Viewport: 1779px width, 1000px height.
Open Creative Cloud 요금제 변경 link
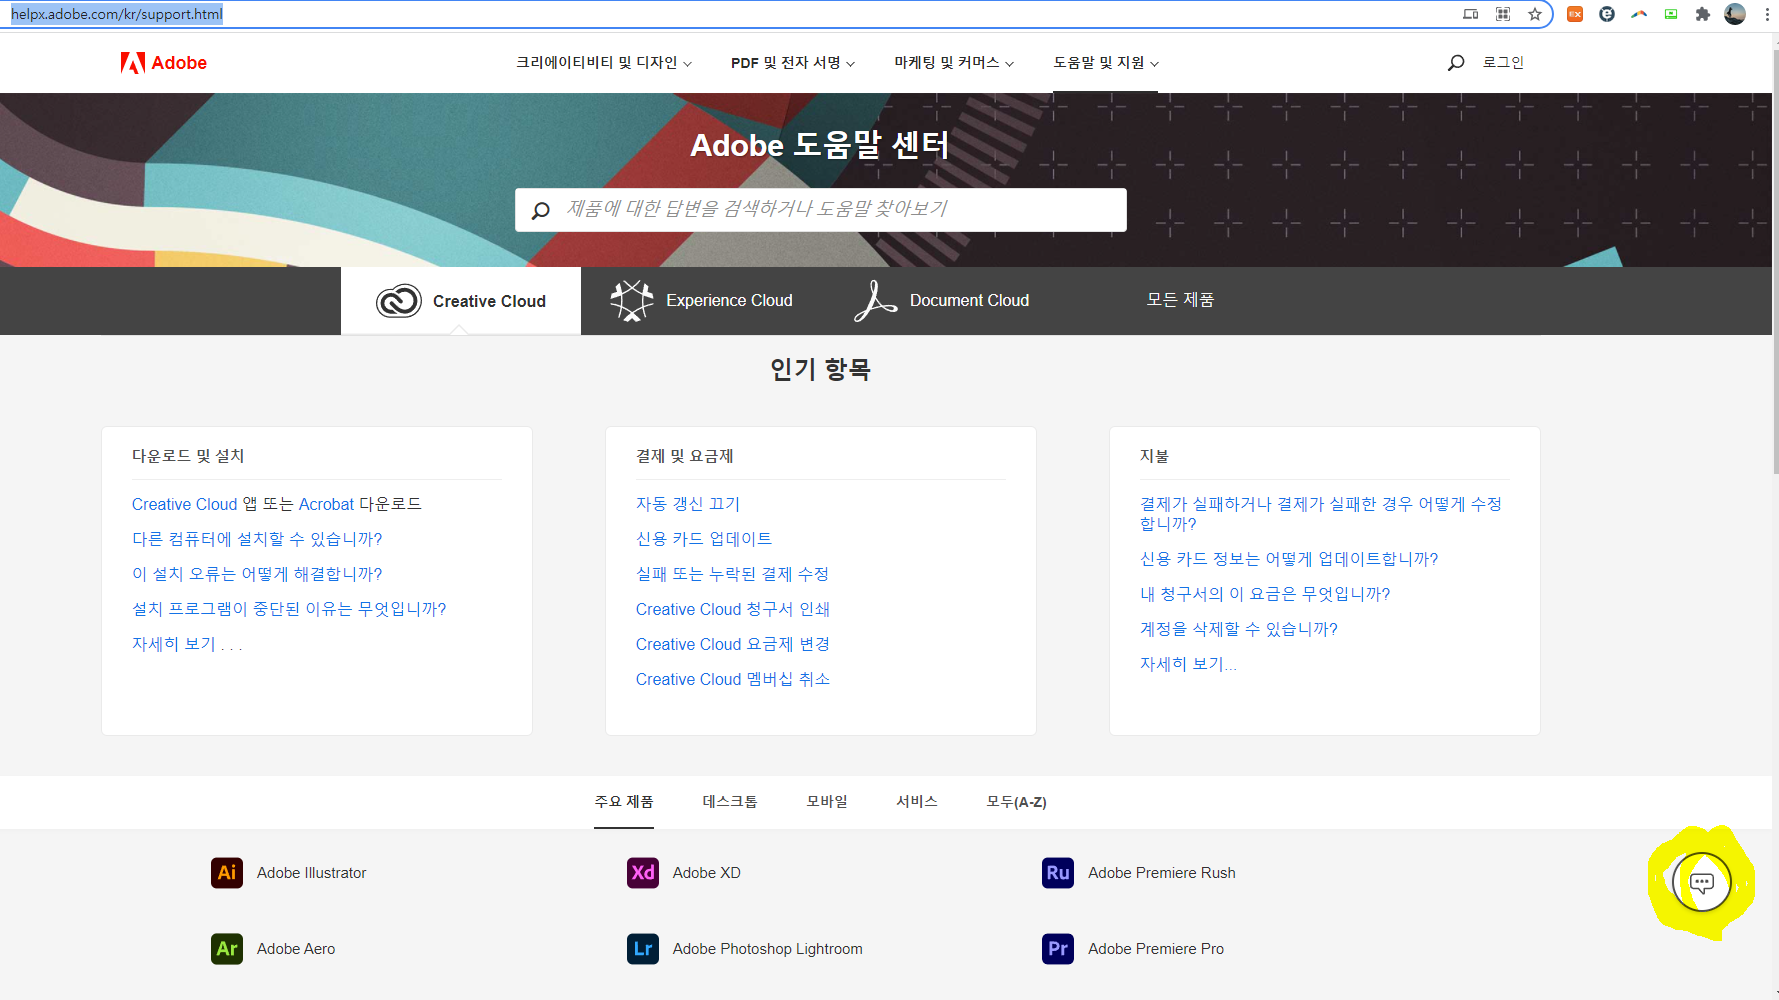click(x=733, y=644)
